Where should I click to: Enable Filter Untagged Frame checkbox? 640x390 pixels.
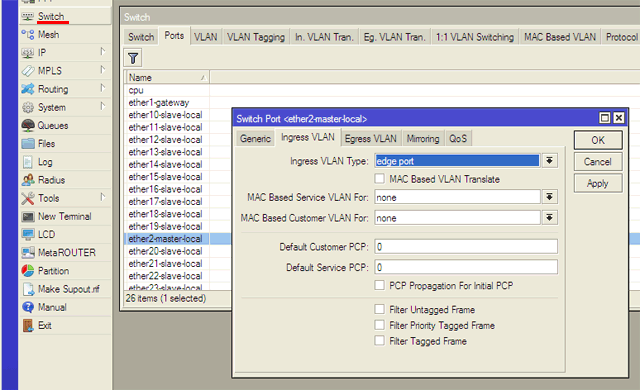[x=380, y=309]
